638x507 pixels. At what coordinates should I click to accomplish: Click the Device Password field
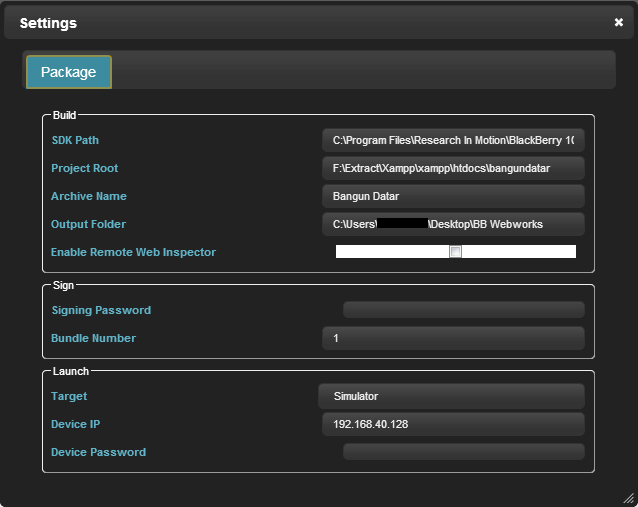[464, 452]
